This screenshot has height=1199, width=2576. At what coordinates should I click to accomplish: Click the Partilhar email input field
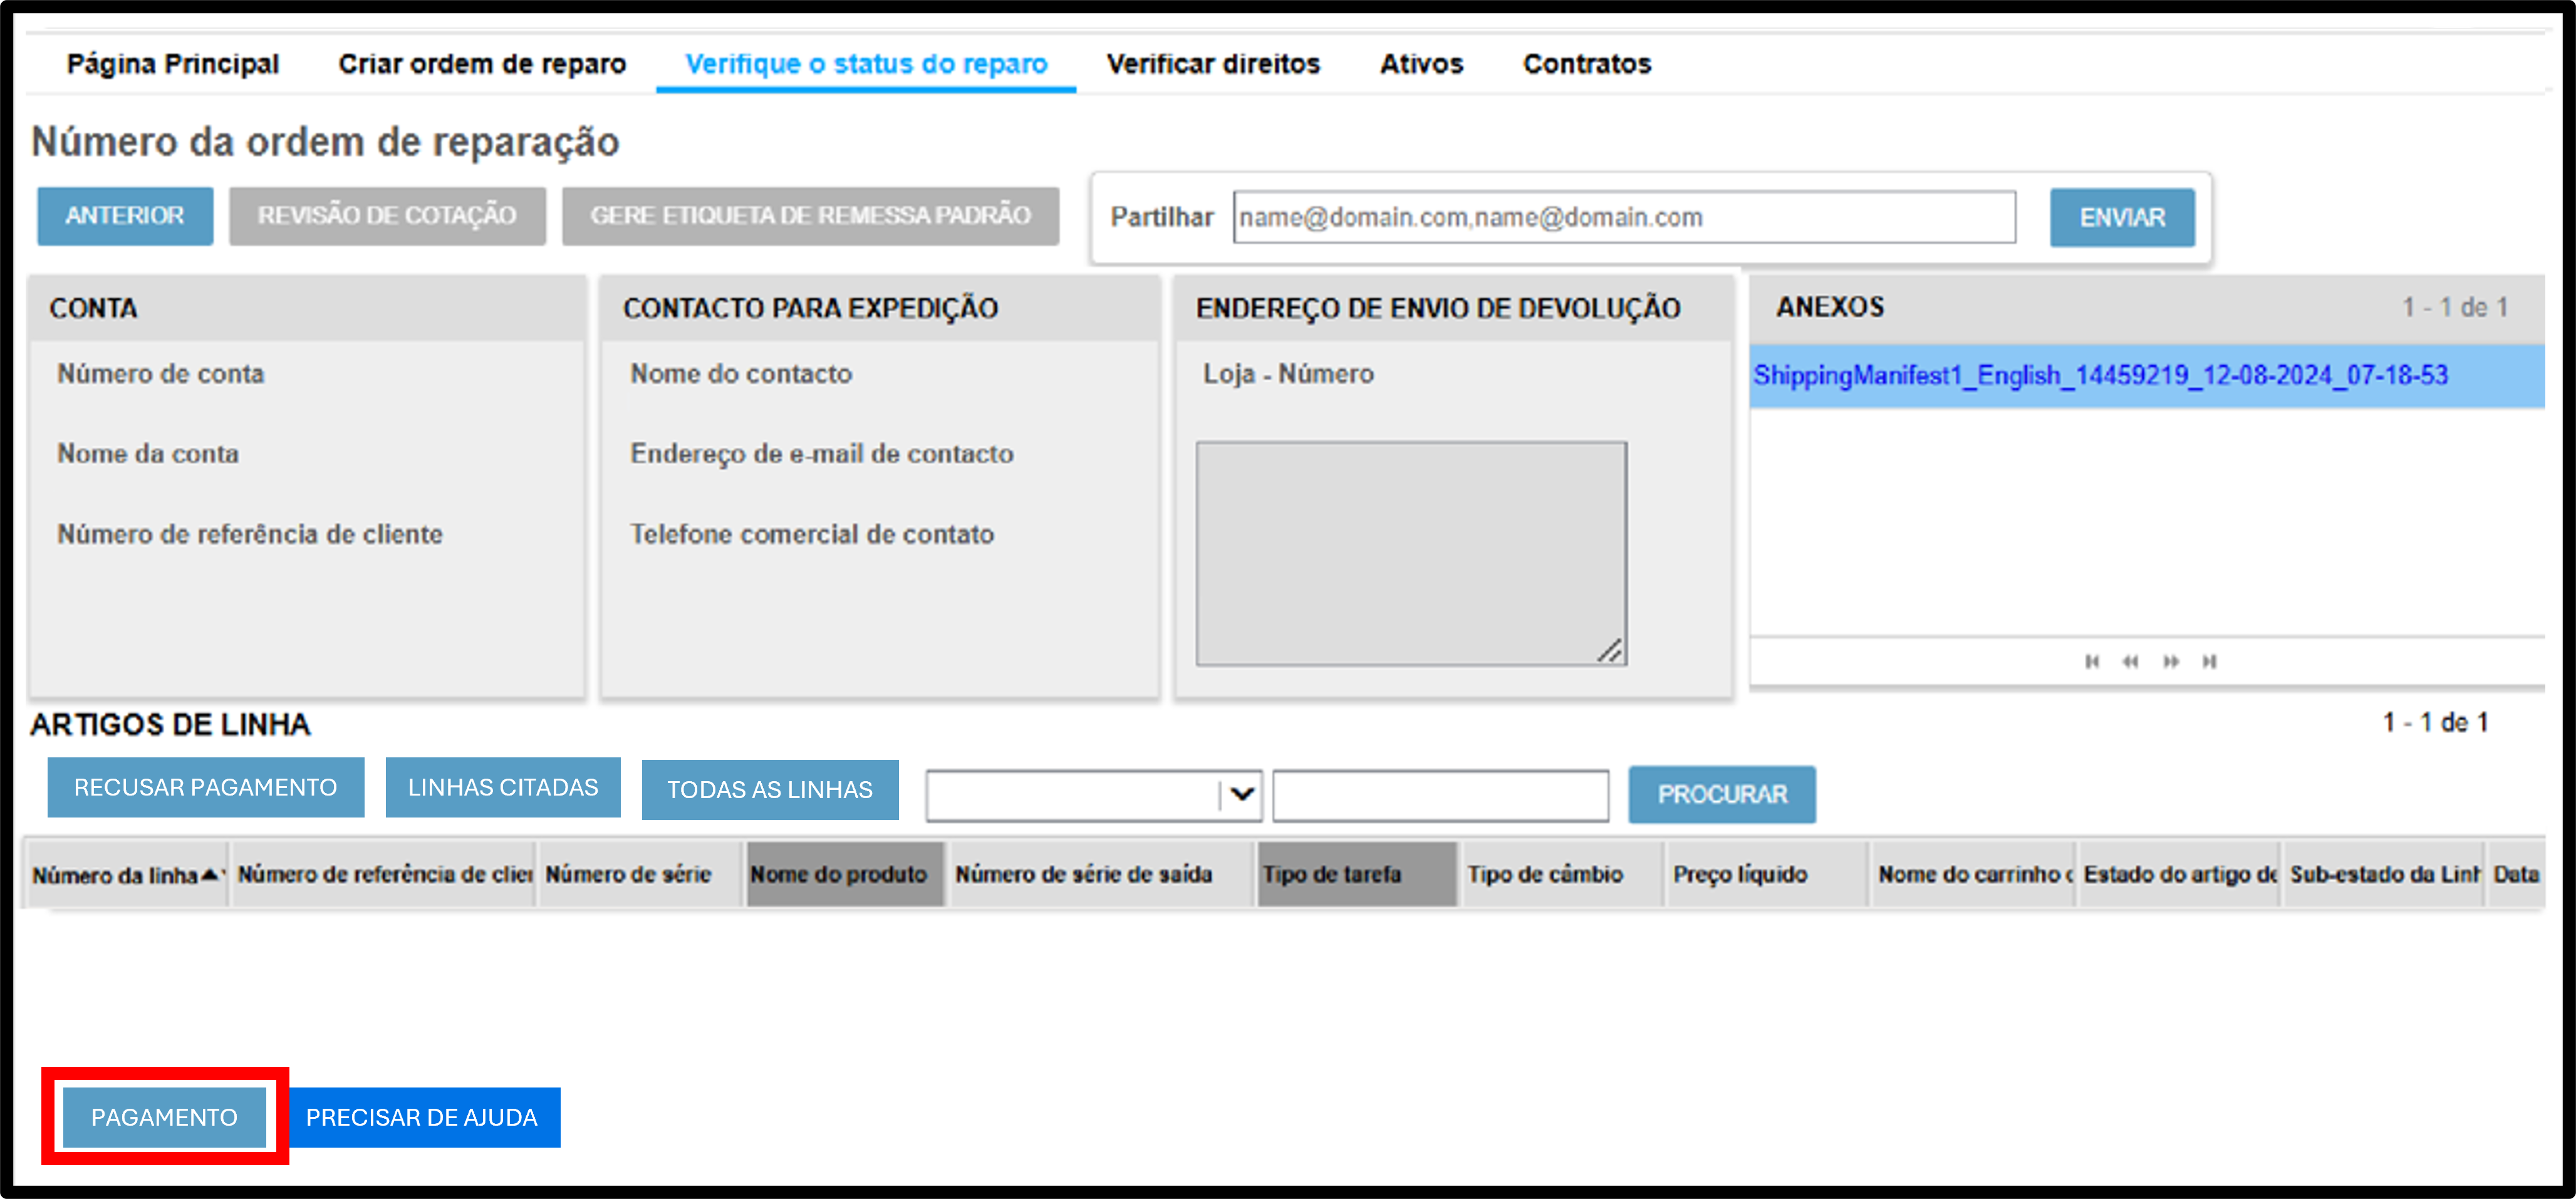(1624, 217)
